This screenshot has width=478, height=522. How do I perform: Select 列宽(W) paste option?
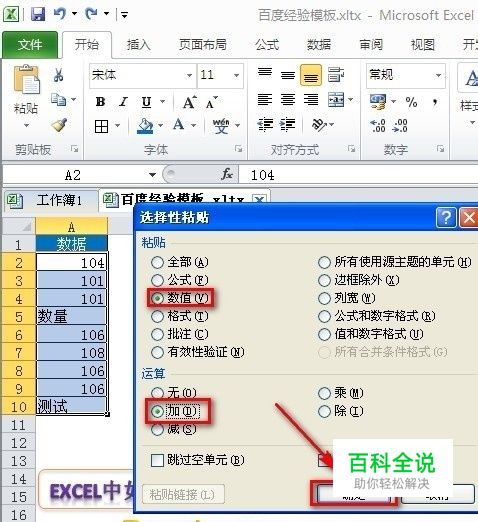point(347,298)
